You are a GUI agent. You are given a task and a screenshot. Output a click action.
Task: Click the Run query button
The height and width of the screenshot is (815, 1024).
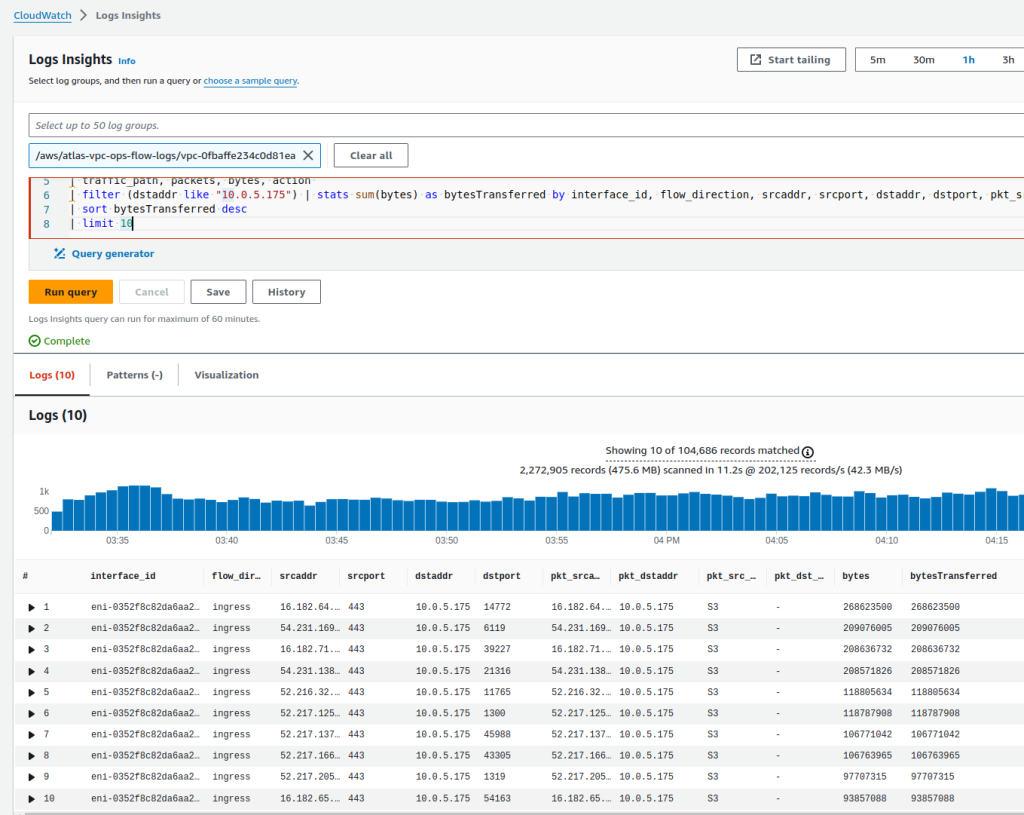(x=70, y=291)
